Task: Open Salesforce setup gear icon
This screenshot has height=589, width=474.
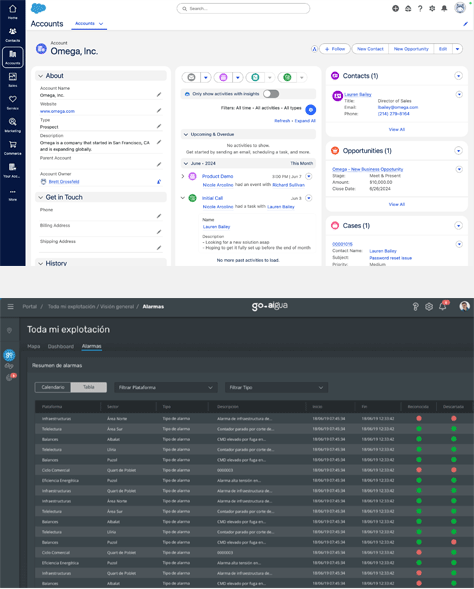Action: click(432, 8)
